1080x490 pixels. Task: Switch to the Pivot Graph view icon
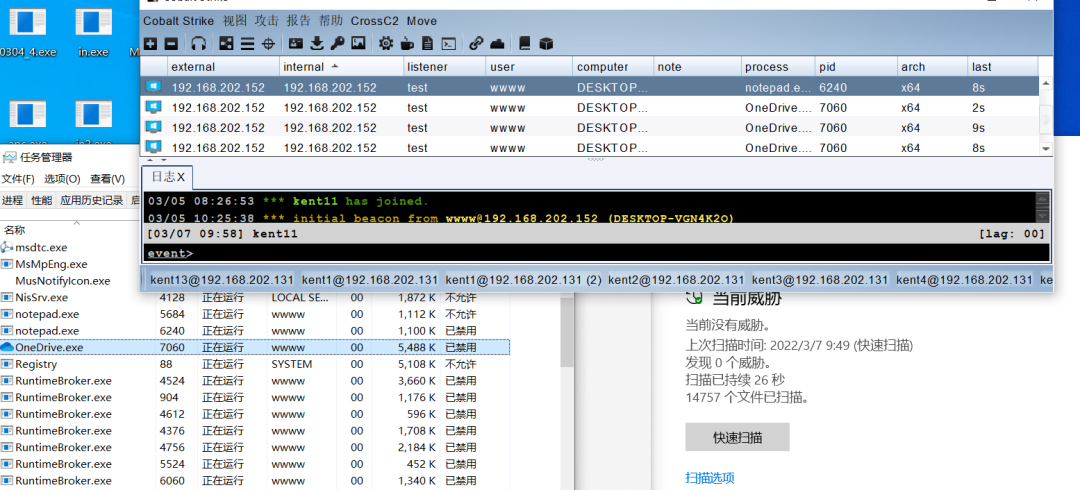click(226, 44)
